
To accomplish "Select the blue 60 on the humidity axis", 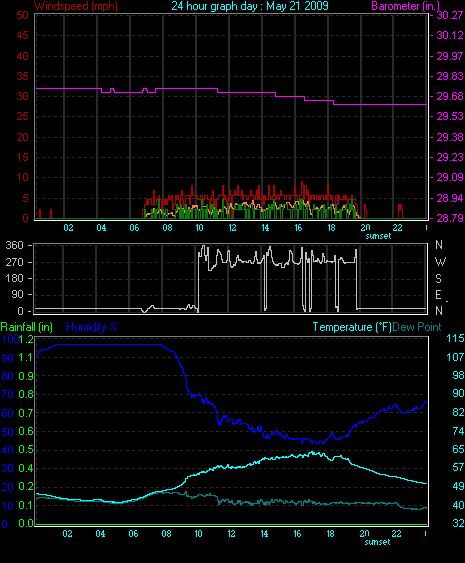I will (x=8, y=413).
